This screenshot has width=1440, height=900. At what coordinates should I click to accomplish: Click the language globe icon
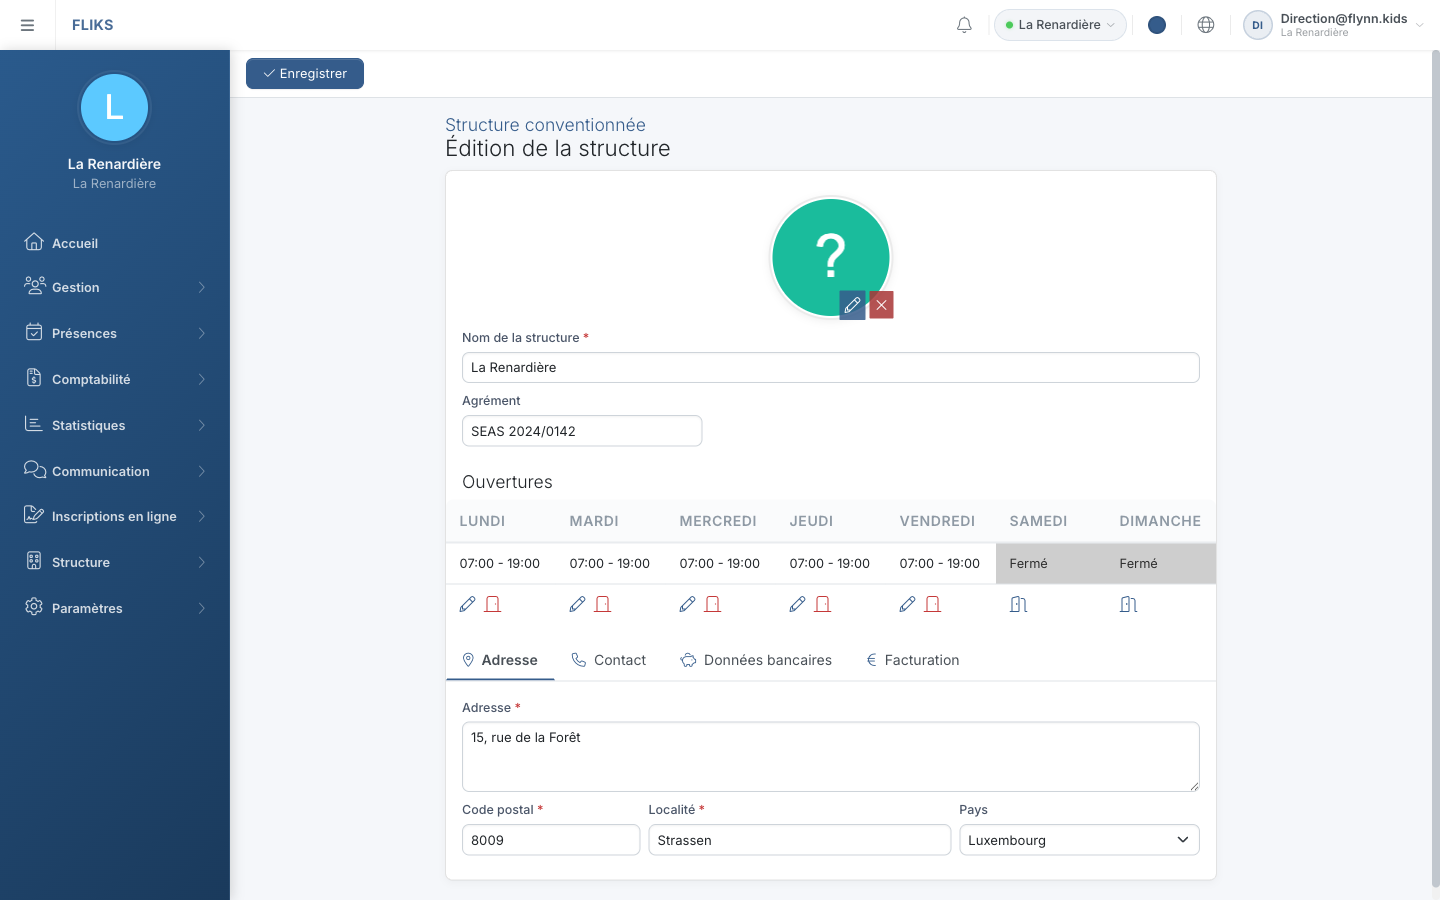[x=1206, y=25]
